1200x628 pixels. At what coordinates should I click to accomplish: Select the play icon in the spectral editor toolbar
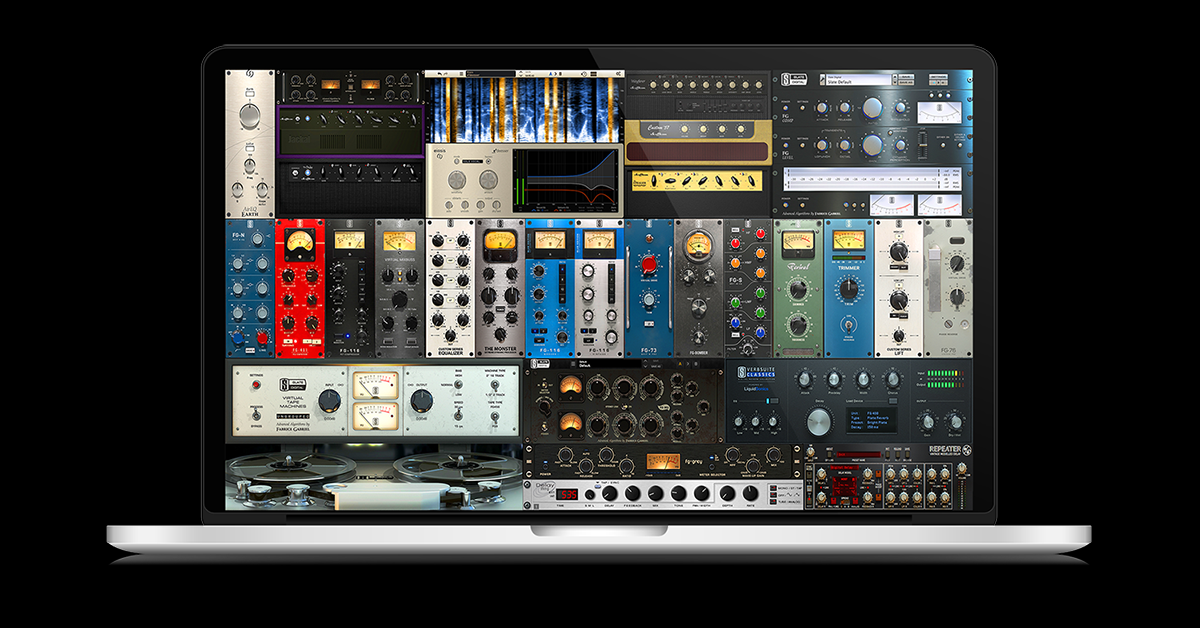click(555, 73)
